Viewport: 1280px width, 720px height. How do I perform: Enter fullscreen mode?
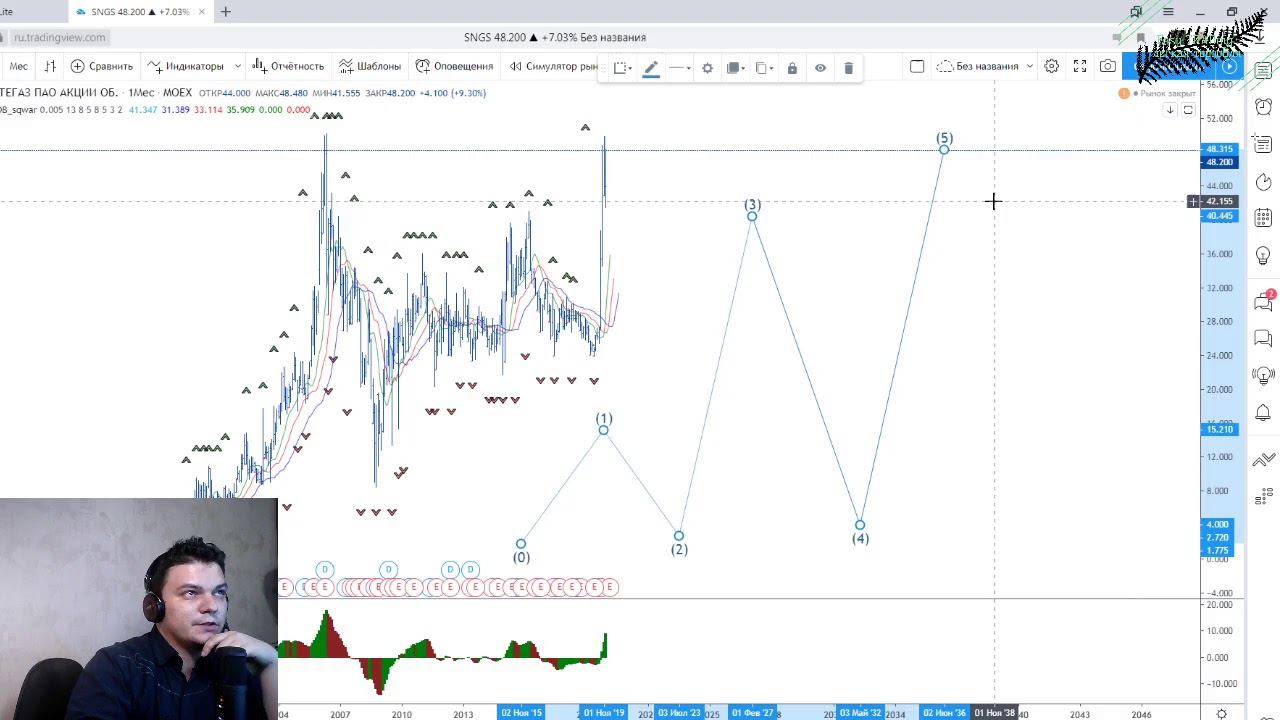(1080, 66)
